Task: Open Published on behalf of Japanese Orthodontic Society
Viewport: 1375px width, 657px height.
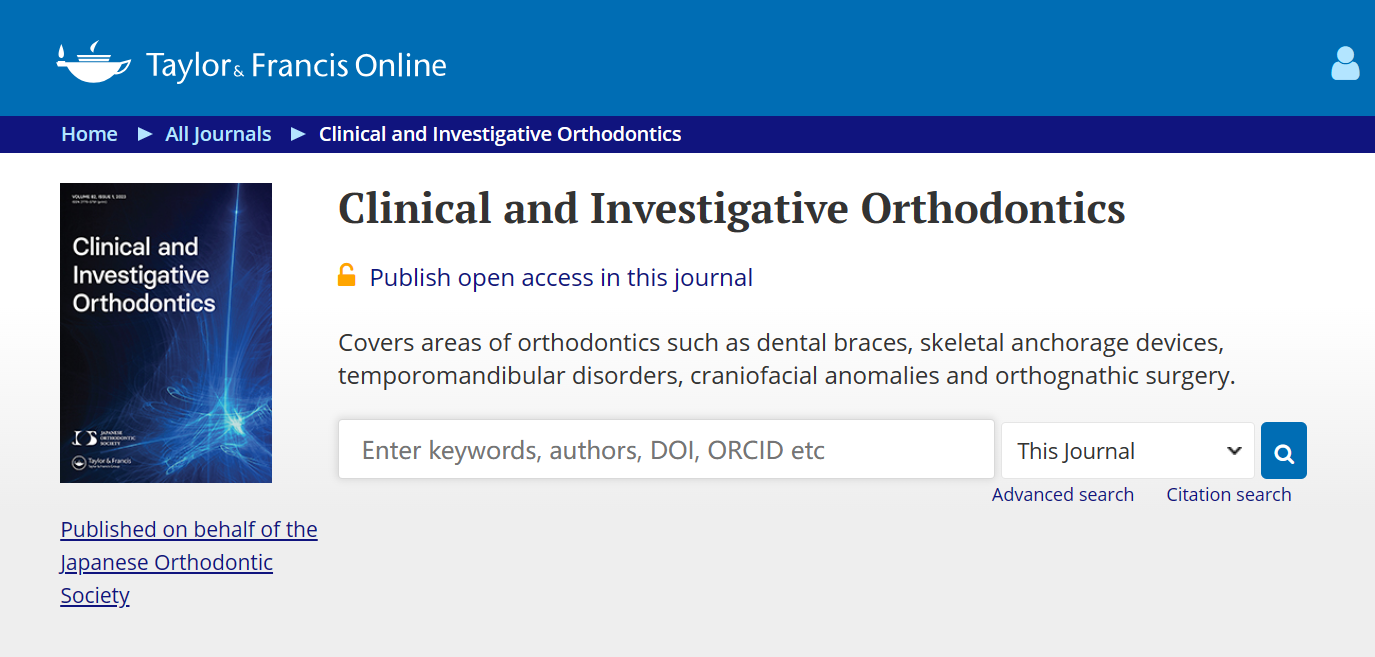Action: click(189, 562)
